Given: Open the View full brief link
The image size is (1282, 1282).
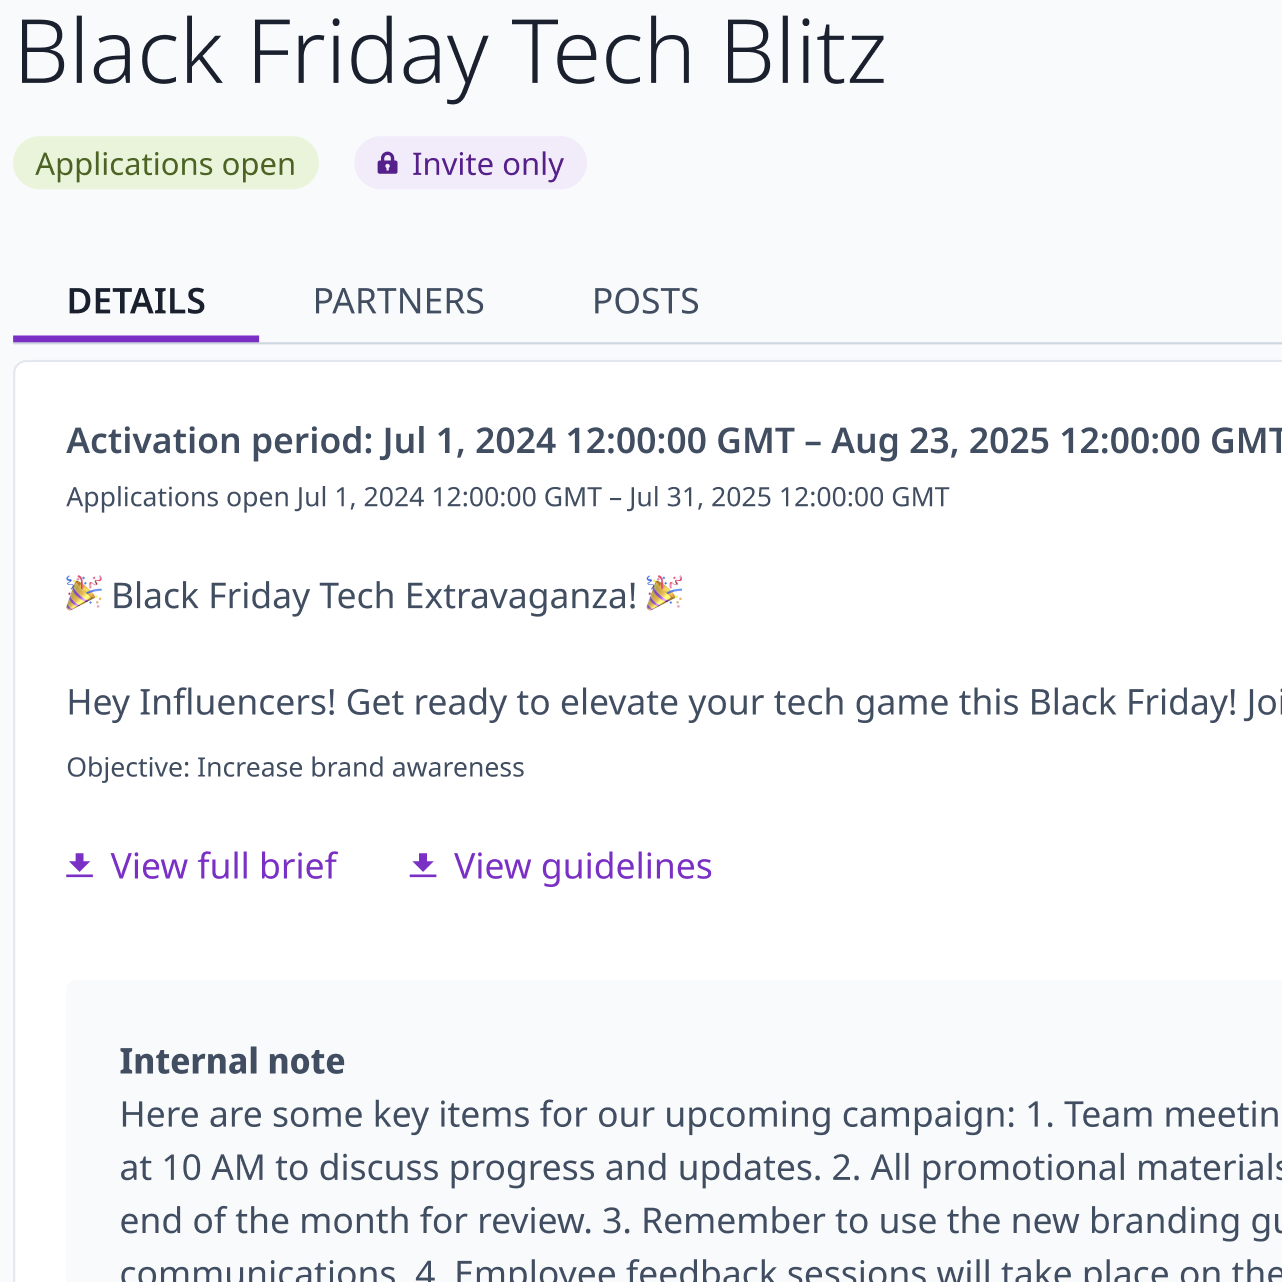Looking at the screenshot, I should pos(223,866).
